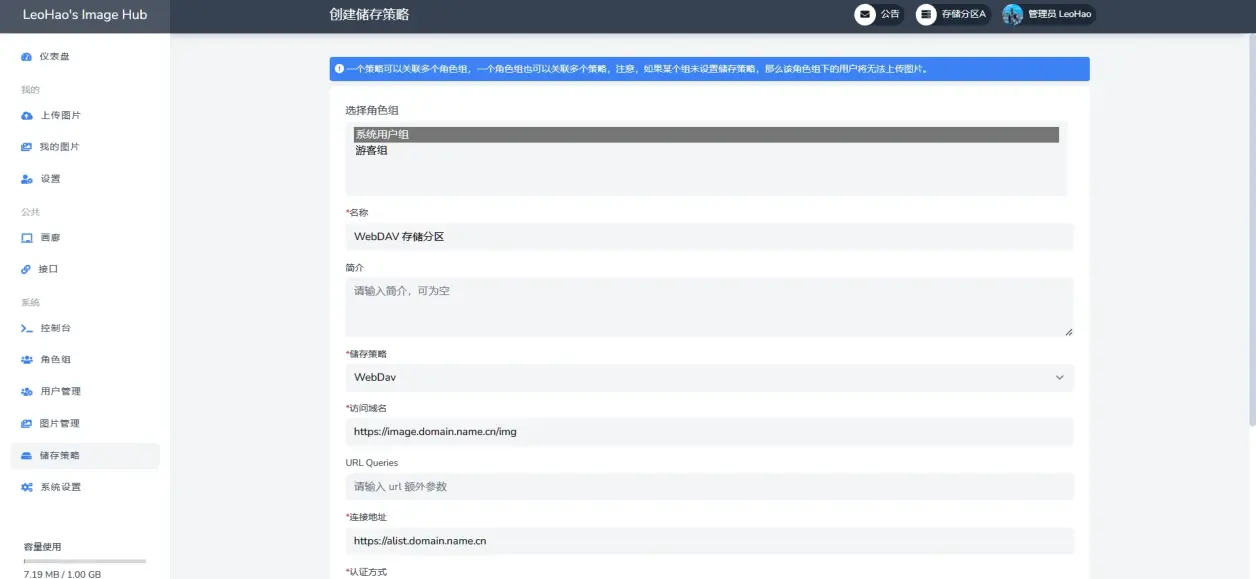The height and width of the screenshot is (579, 1256).
Task: Click the users icon beside 用户管理
Action: coord(27,392)
